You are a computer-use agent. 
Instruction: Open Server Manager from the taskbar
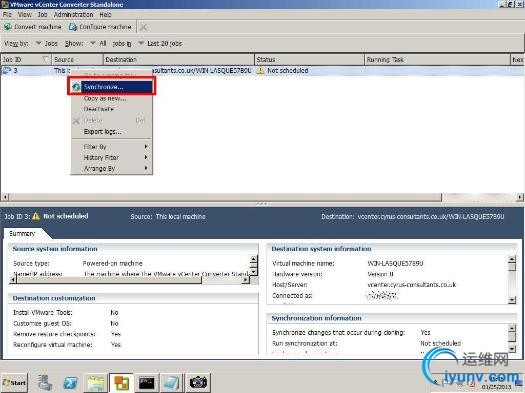[45, 383]
